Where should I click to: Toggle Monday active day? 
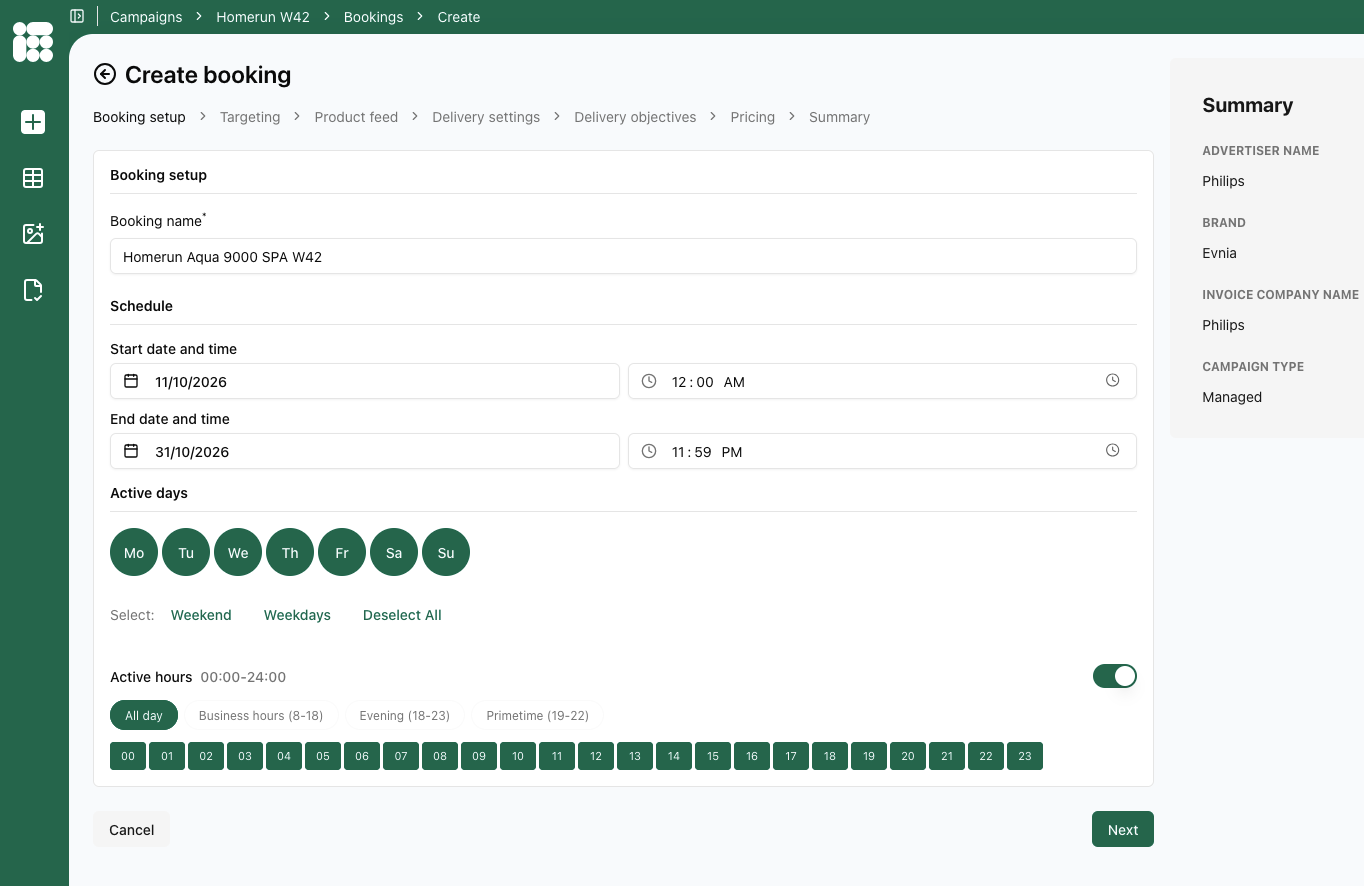tap(134, 552)
